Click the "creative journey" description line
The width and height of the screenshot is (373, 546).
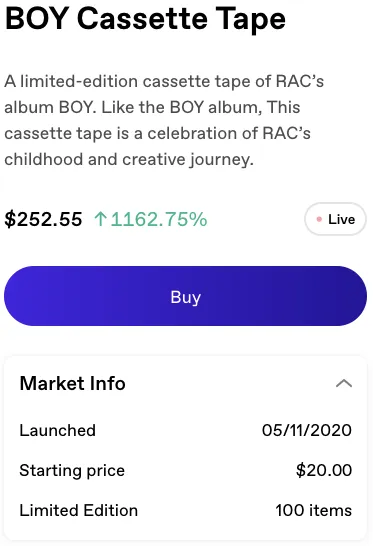click(129, 159)
